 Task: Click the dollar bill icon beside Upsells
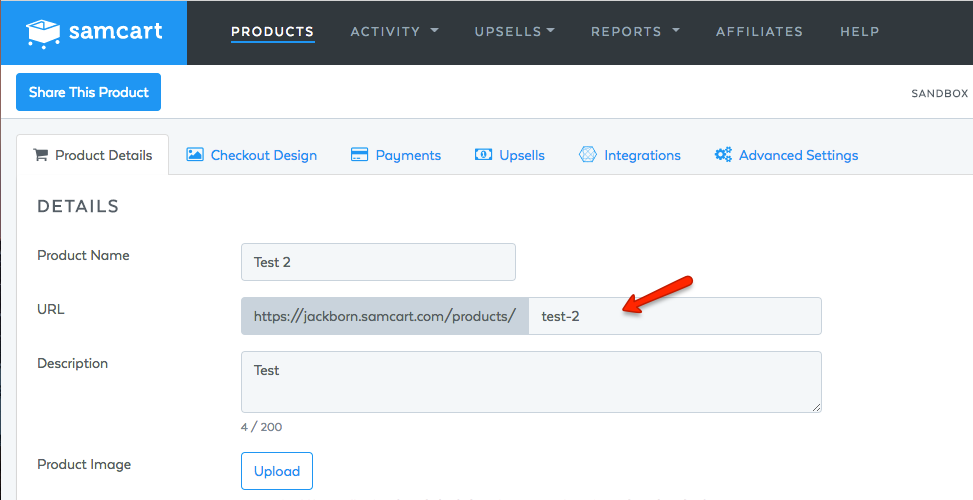[x=483, y=154]
